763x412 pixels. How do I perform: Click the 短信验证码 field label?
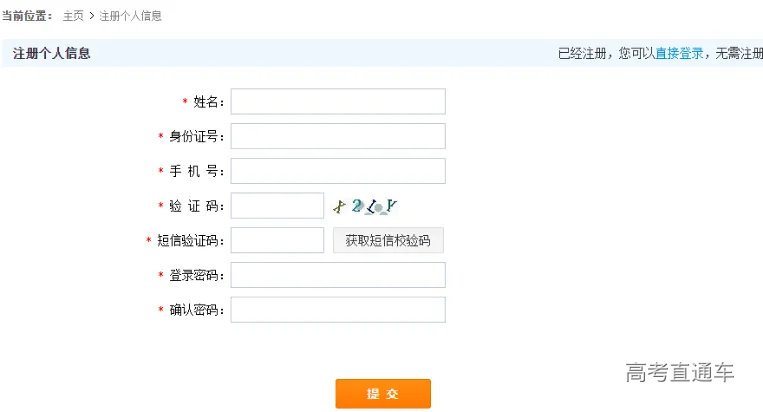coord(190,241)
